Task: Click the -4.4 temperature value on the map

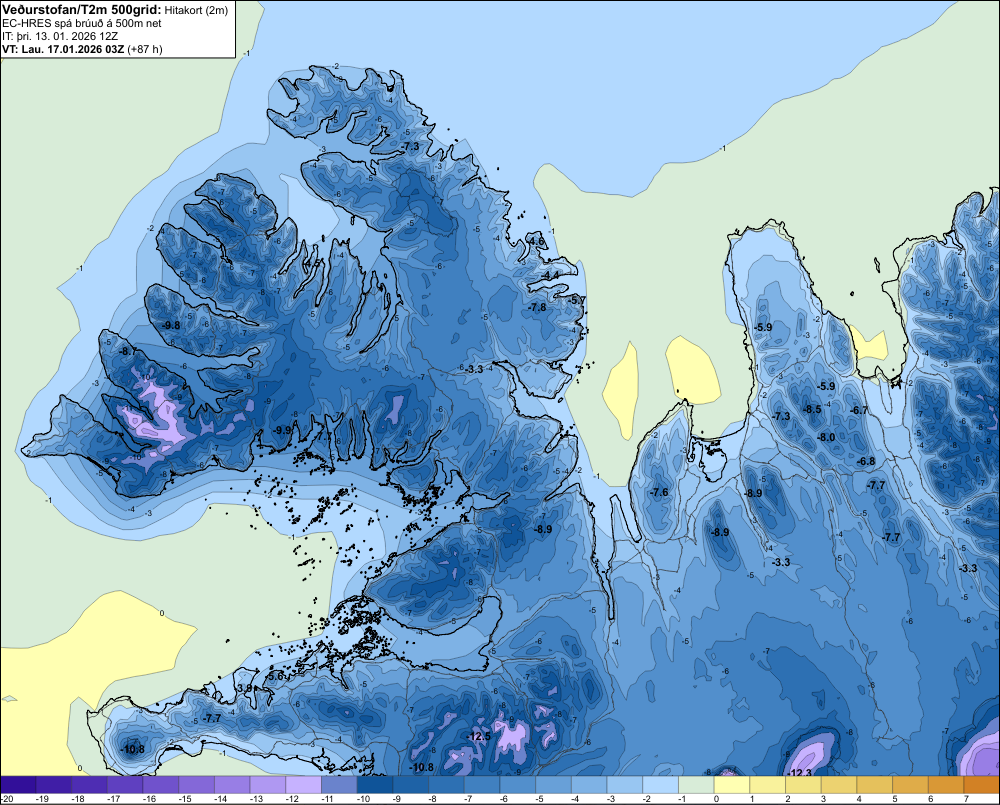Action: 551,275
